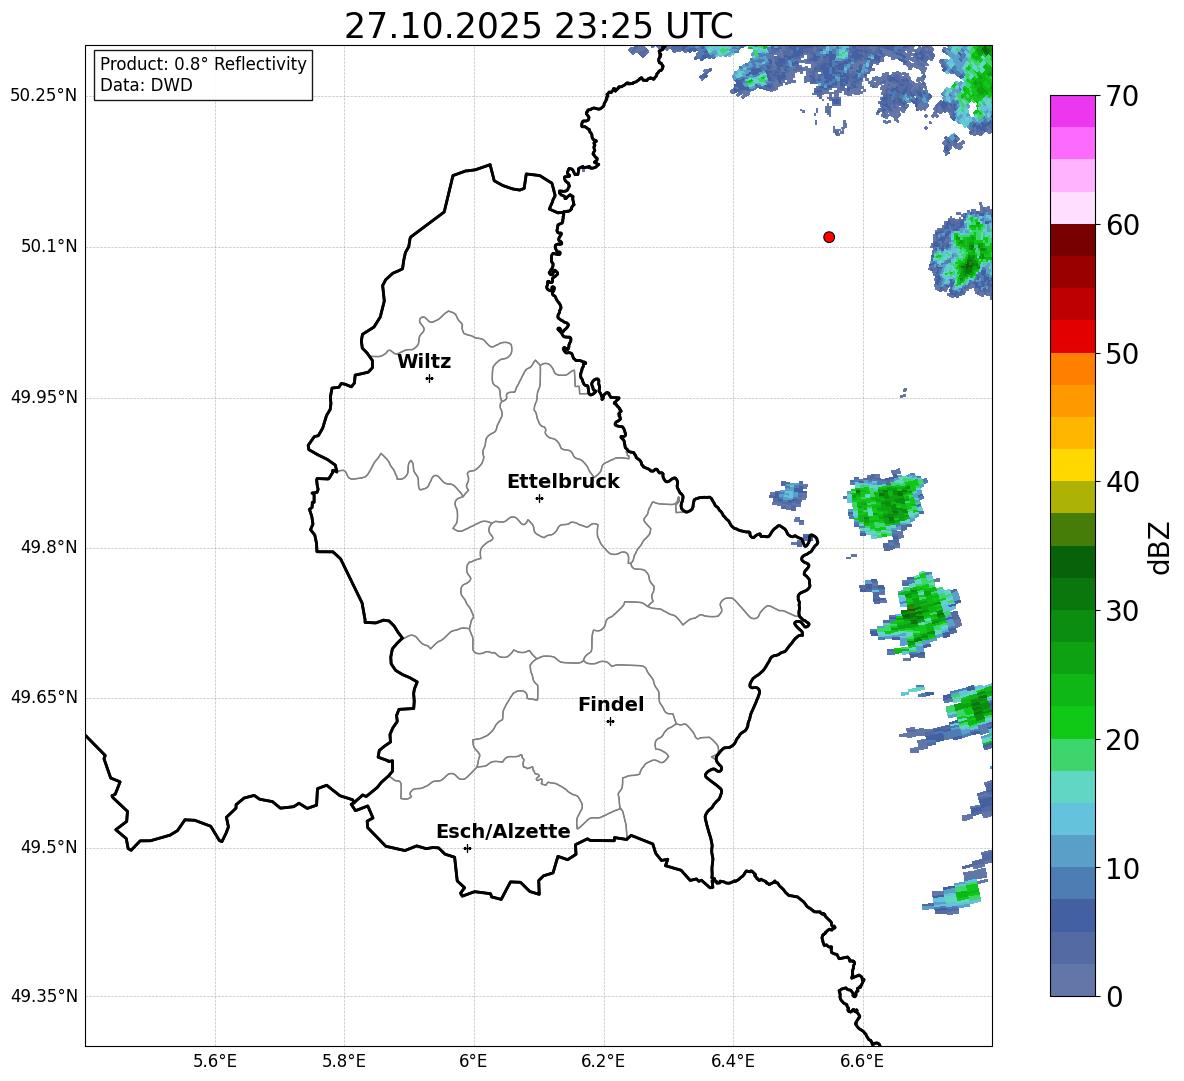The height and width of the screenshot is (1081, 1184).
Task: Click the 30 label on colorbar
Action: [x=1122, y=611]
